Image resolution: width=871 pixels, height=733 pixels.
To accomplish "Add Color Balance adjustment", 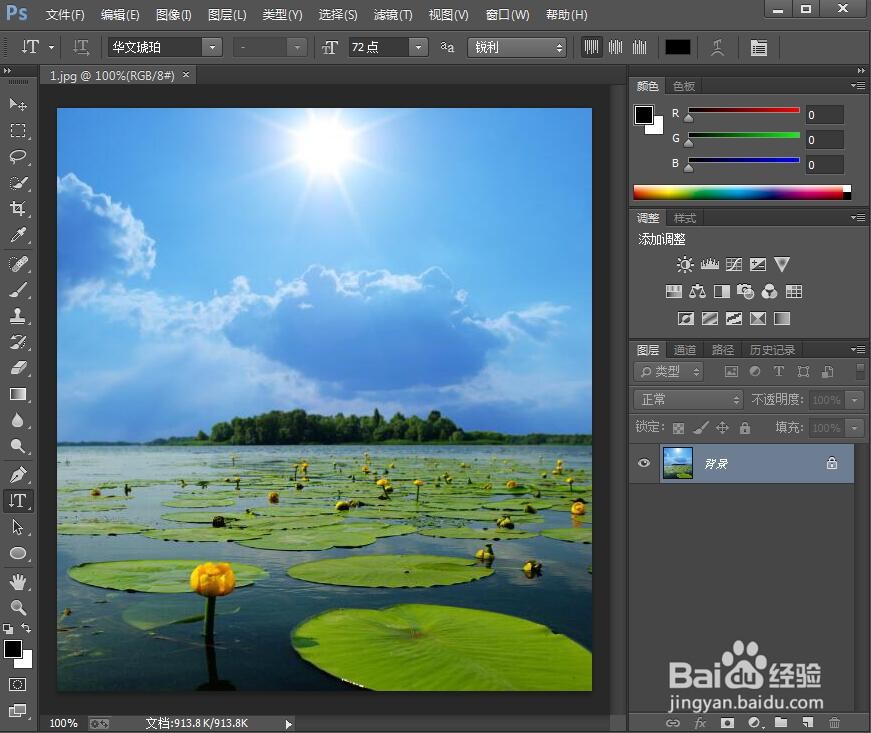I will pos(698,292).
